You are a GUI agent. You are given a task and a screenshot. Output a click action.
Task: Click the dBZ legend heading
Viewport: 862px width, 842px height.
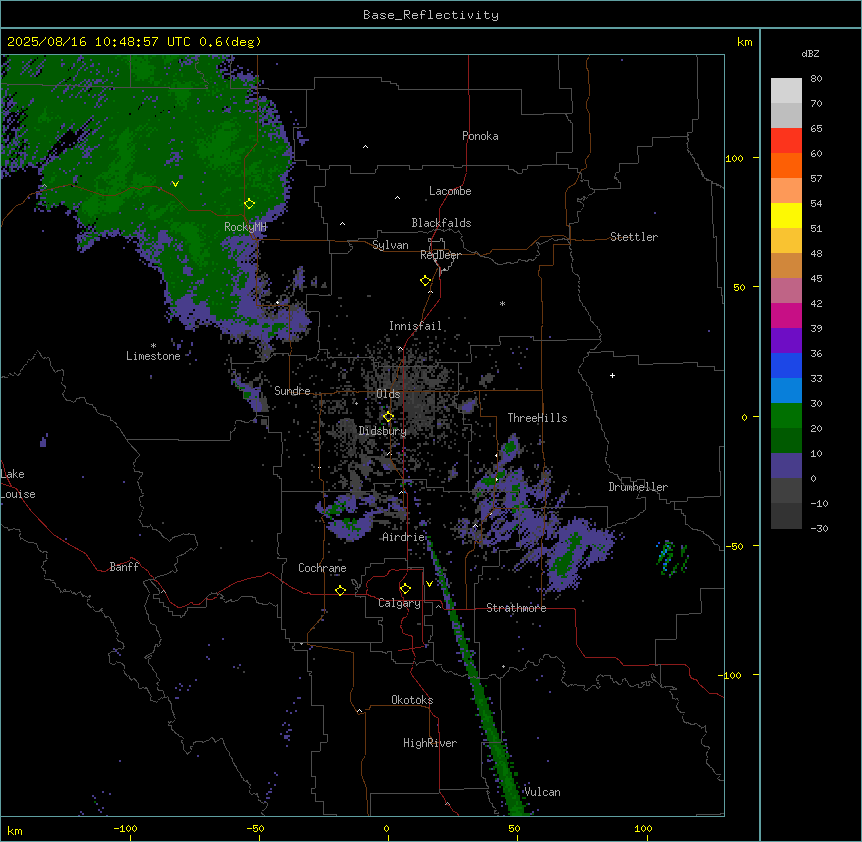pyautogui.click(x=810, y=54)
